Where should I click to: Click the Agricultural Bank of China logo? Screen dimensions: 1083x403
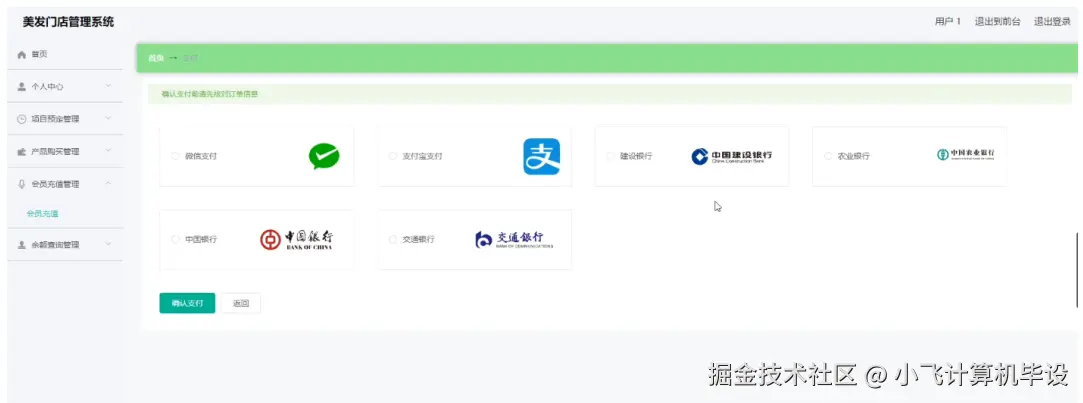coord(966,154)
